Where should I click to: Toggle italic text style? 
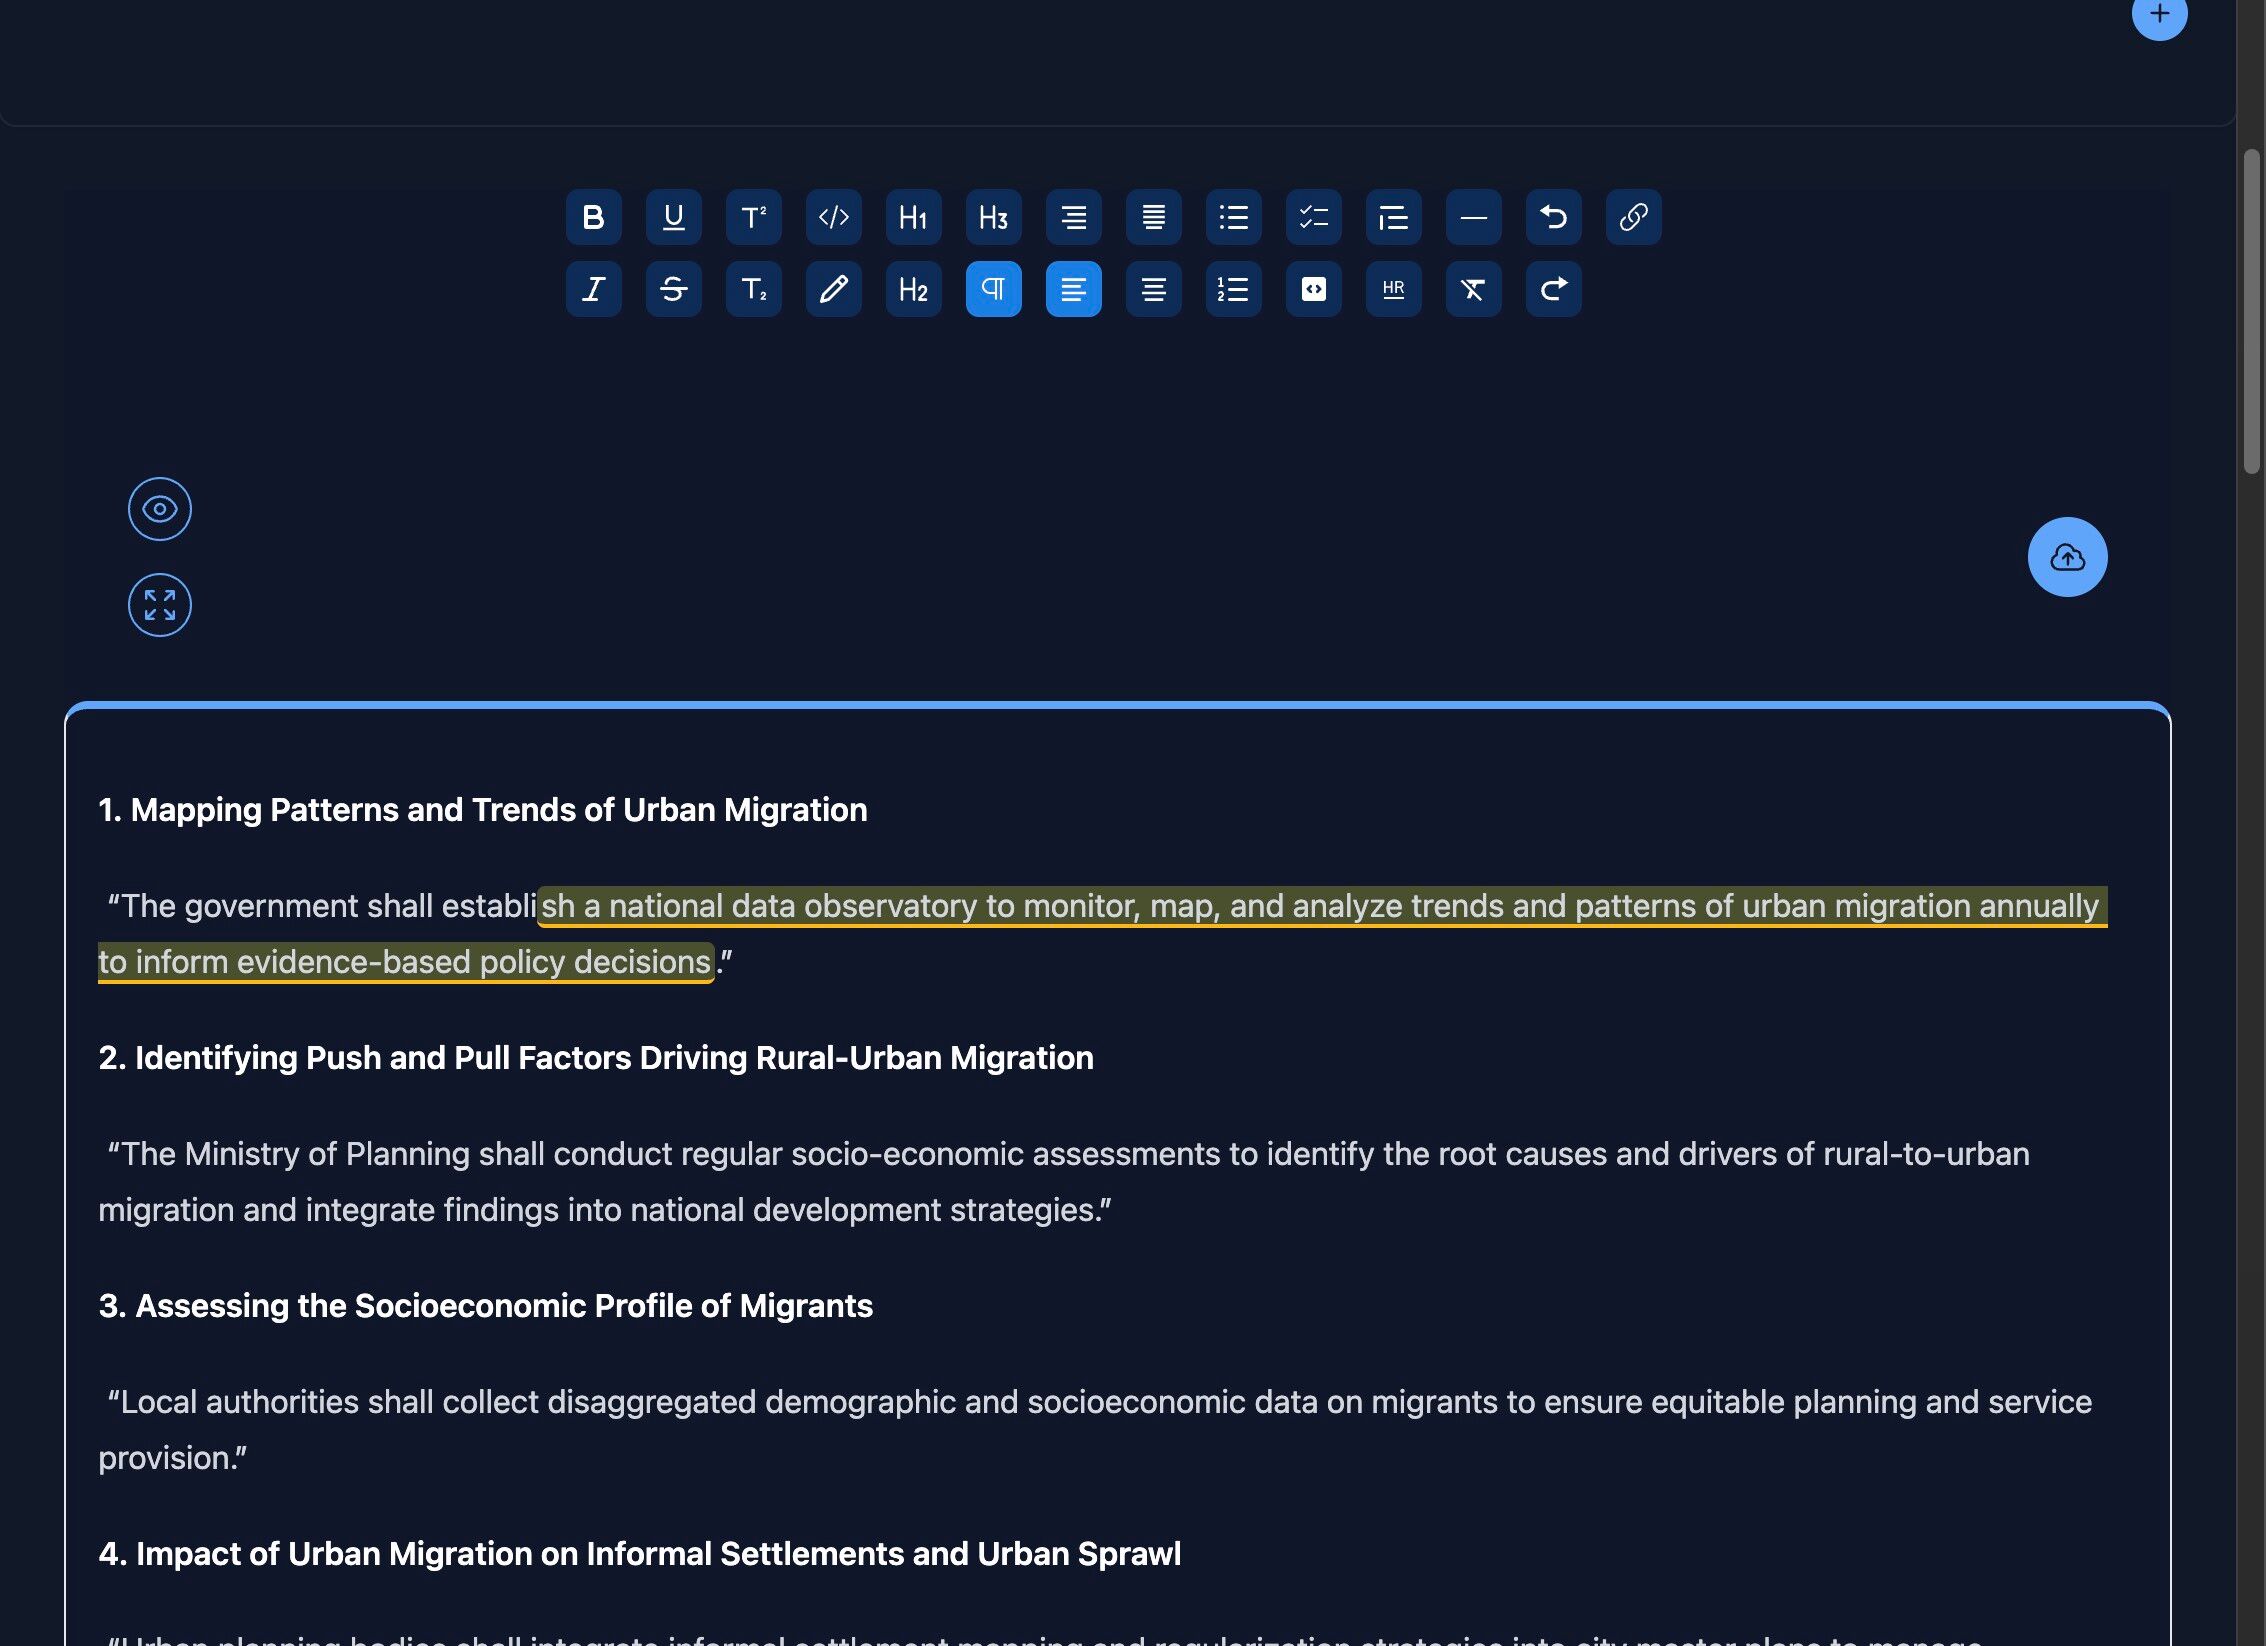[x=593, y=289]
